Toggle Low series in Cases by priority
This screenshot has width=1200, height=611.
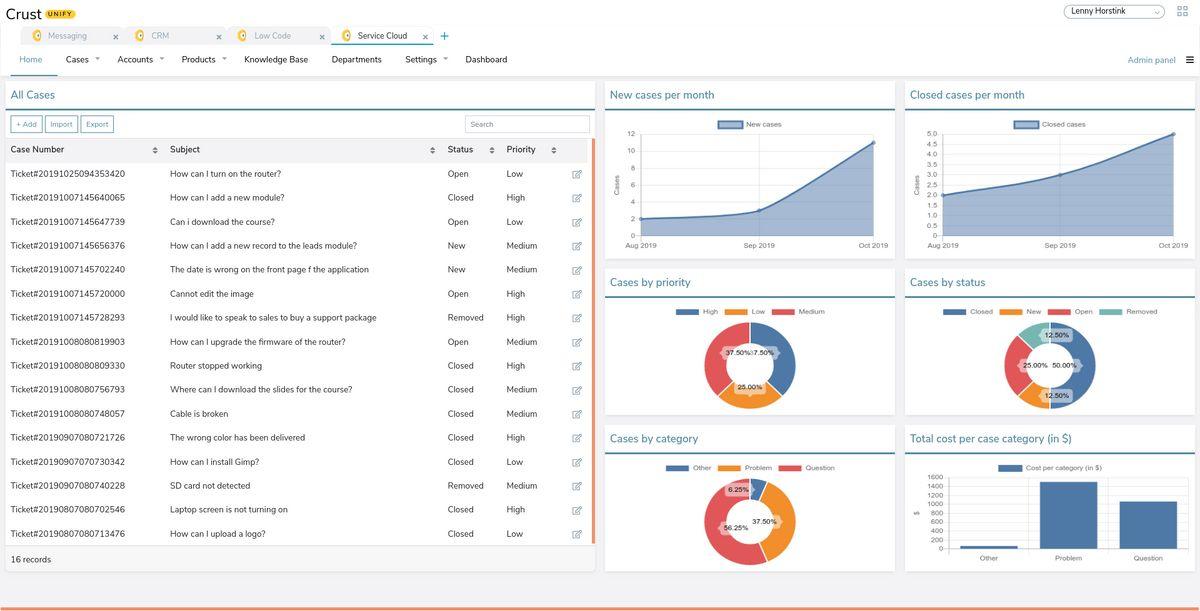[745, 311]
